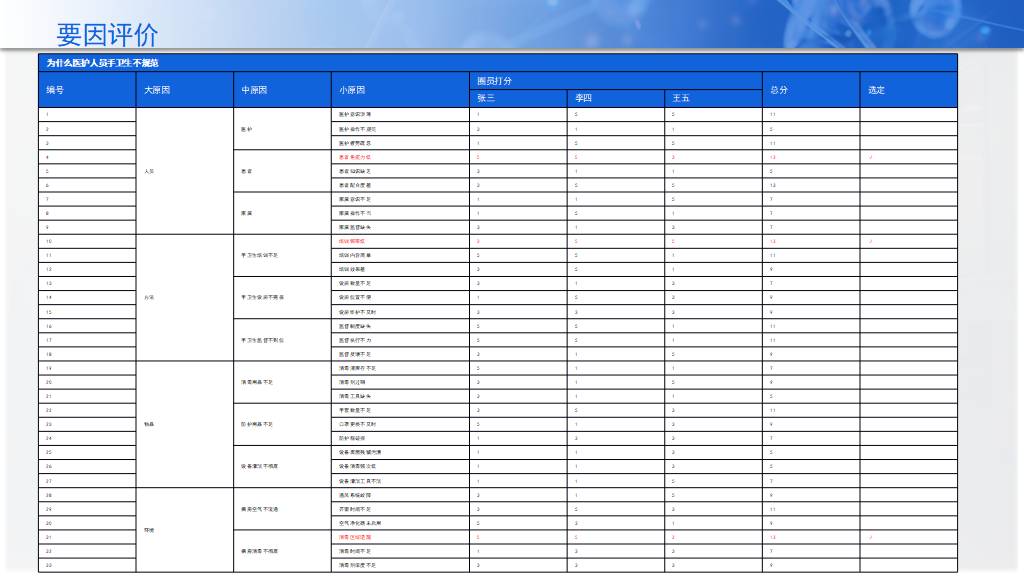The width and height of the screenshot is (1024, 576).
Task: Click the slide title 要因评价
Action: [107, 35]
